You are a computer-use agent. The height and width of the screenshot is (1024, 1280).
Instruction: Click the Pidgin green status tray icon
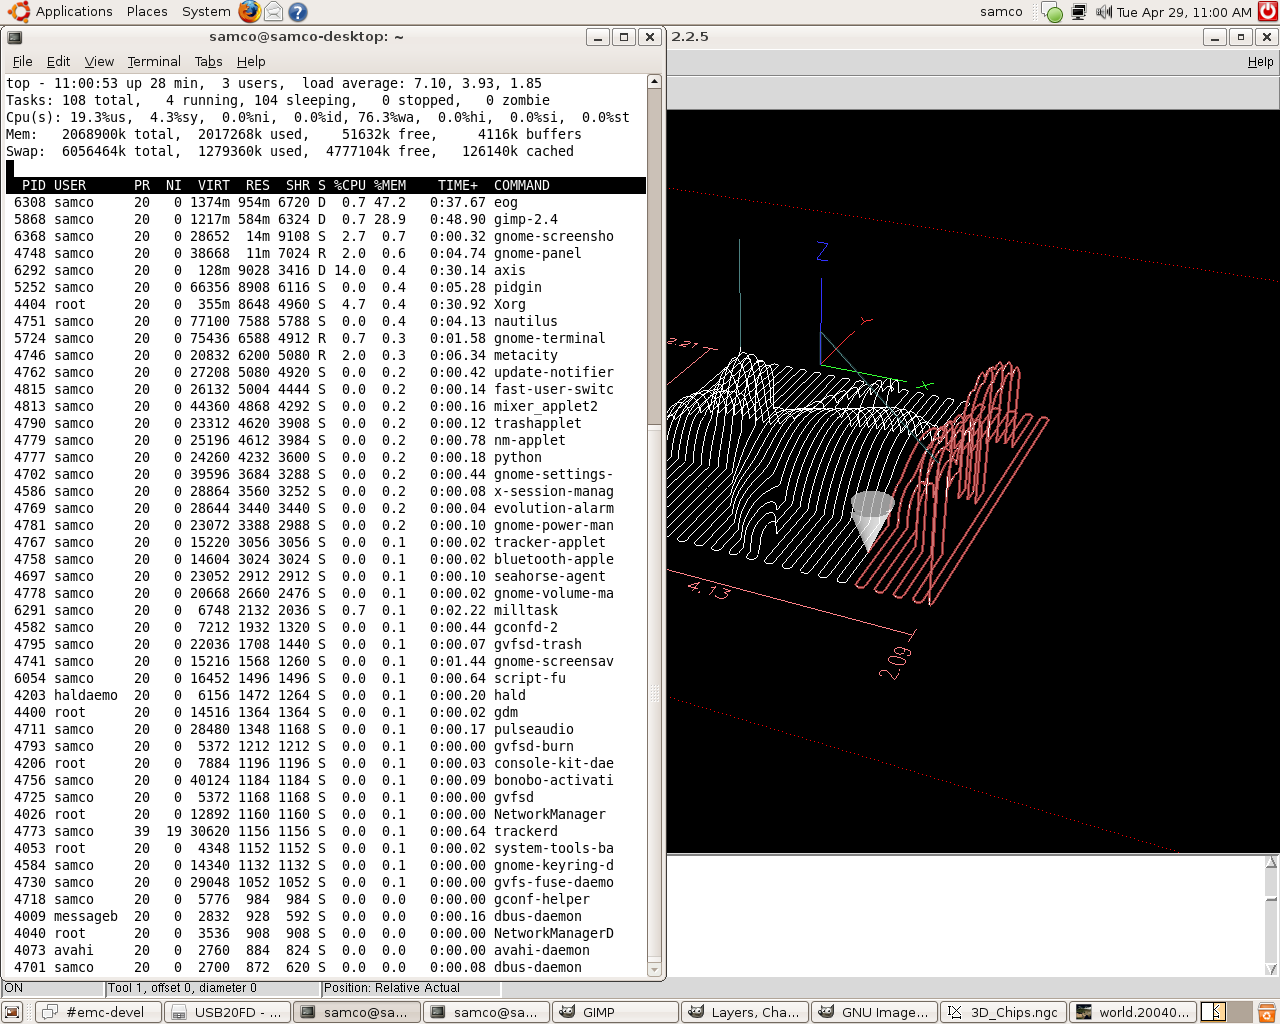(x=1052, y=12)
